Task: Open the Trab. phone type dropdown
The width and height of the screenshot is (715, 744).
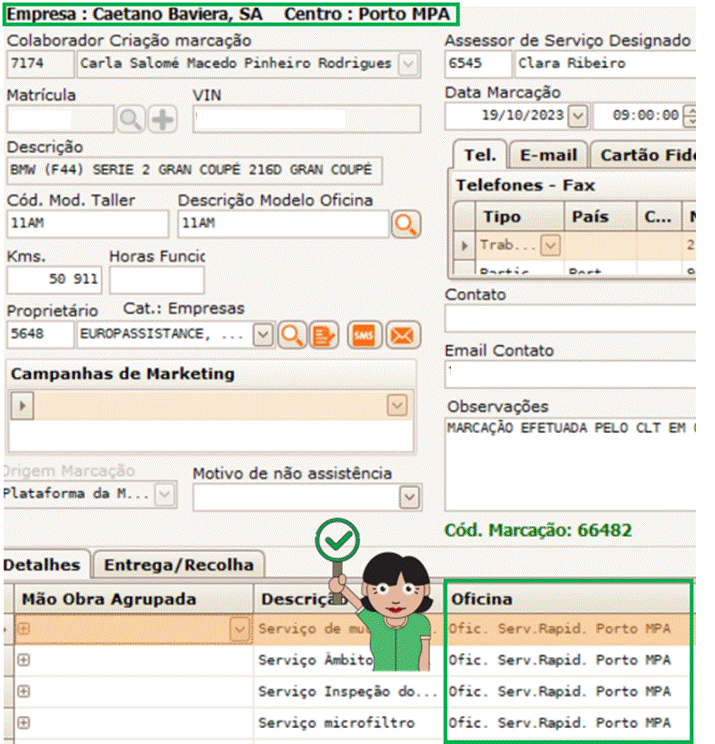Action: (550, 245)
